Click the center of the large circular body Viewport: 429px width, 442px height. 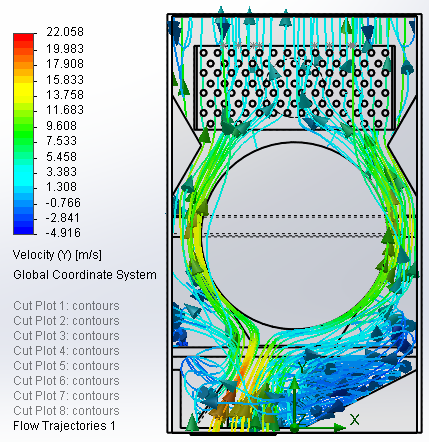click(x=295, y=236)
